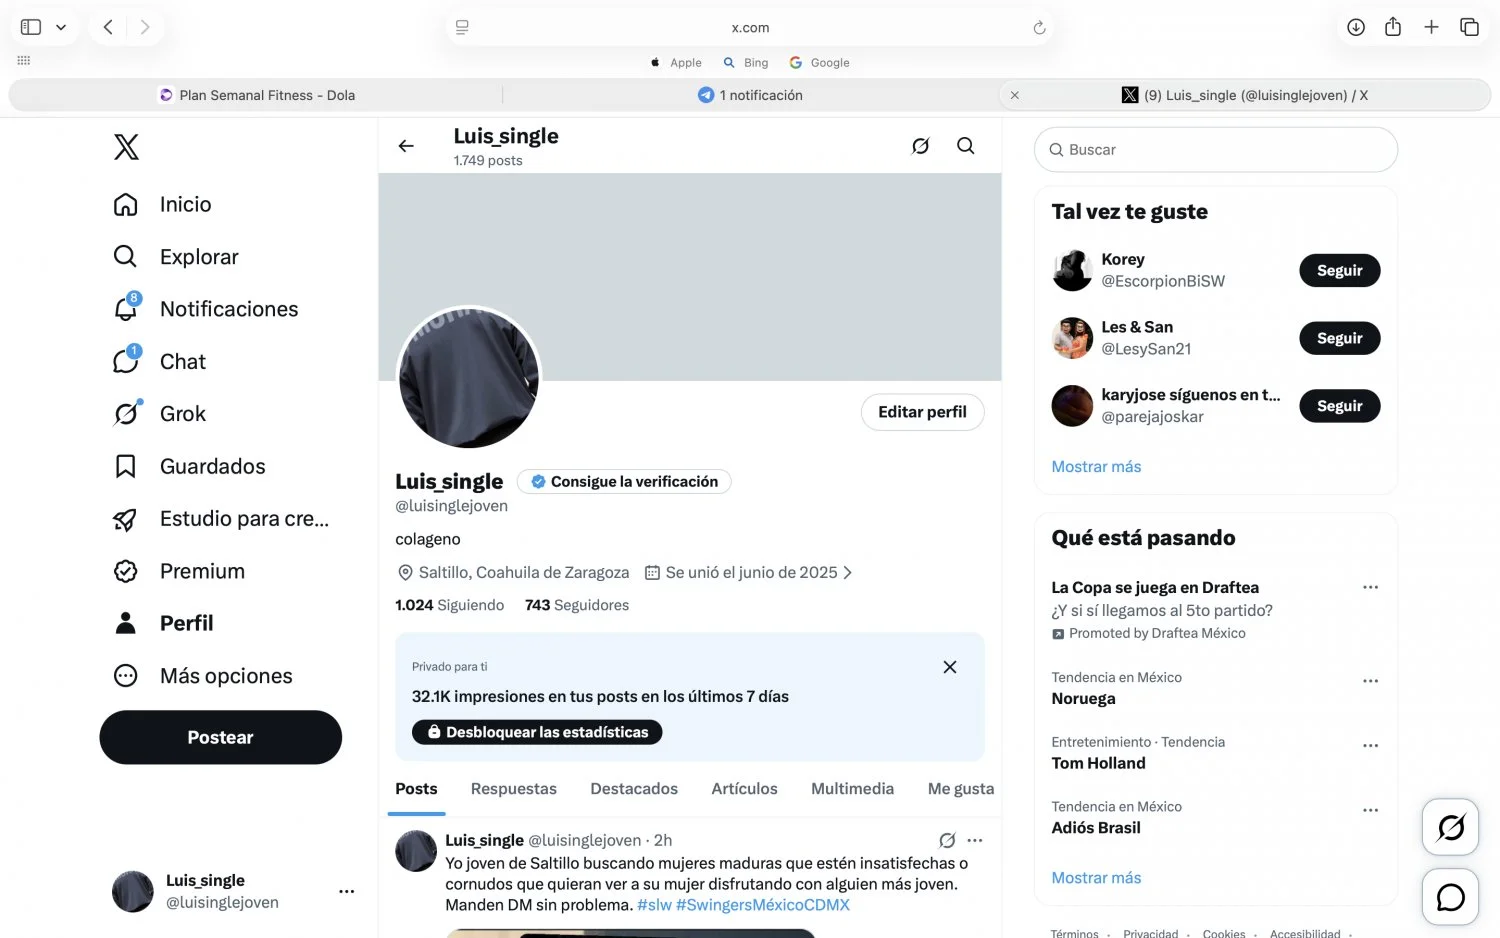Click the X logo in the sidebar
This screenshot has width=1500, height=938.
click(x=126, y=147)
